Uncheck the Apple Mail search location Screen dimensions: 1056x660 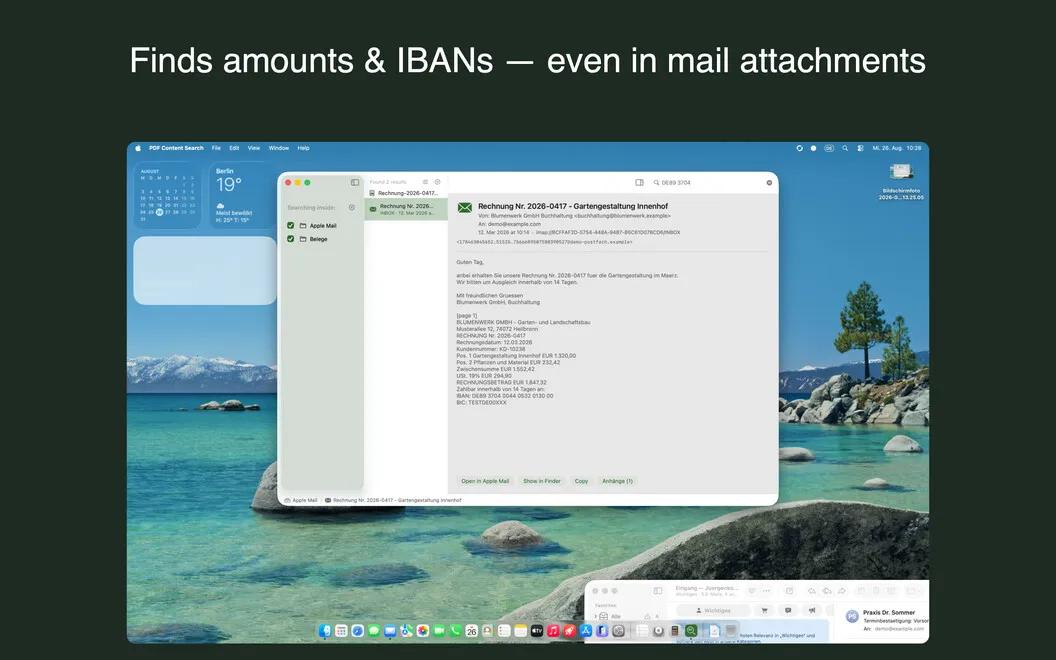click(x=290, y=226)
